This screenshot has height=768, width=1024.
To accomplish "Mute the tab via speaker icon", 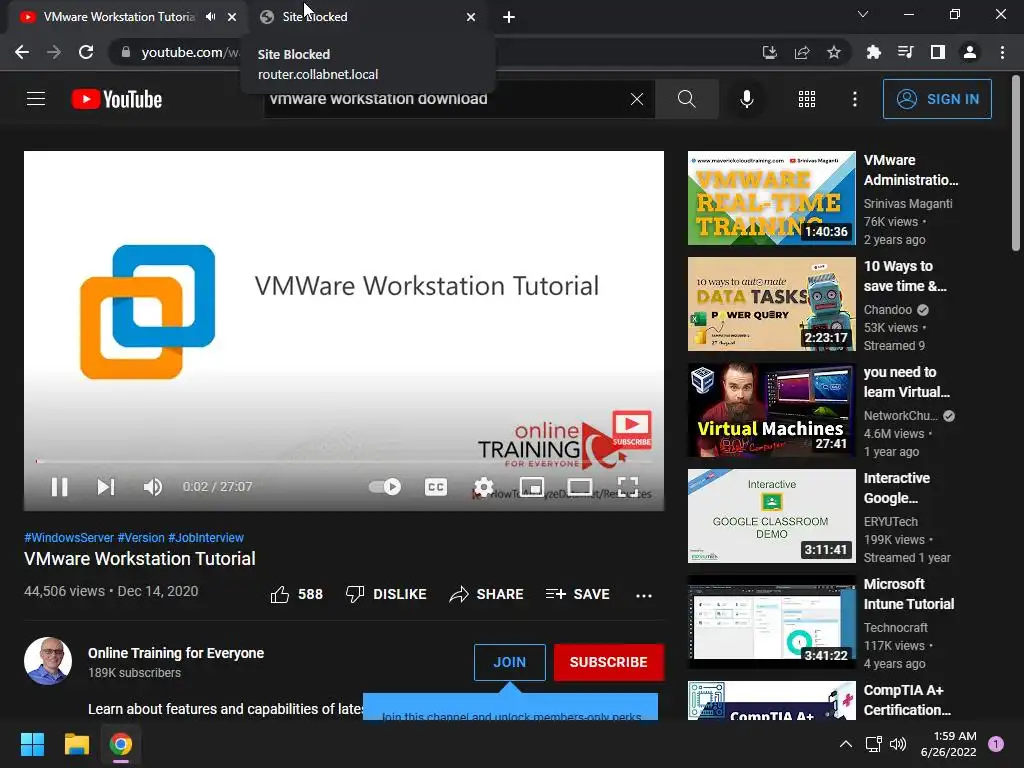I will (210, 17).
